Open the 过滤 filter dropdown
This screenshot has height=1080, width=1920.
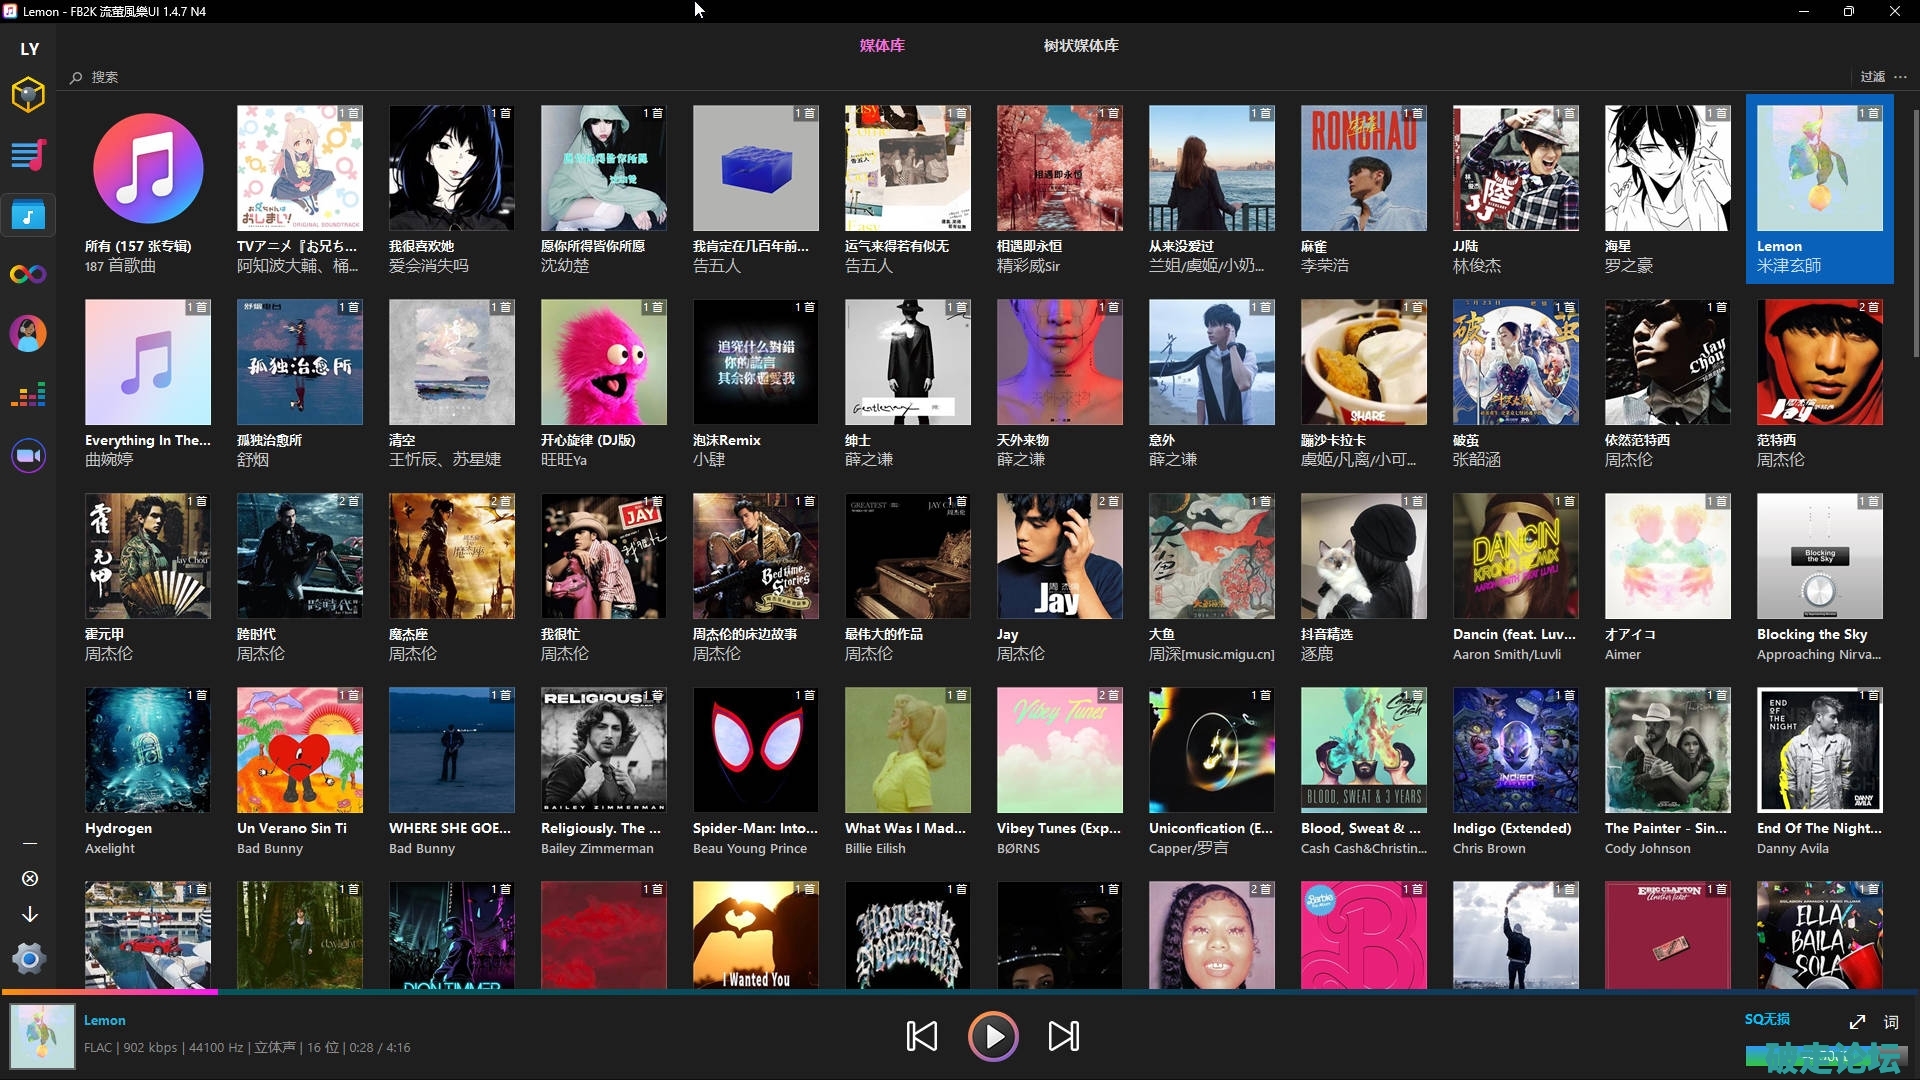(x=1872, y=77)
